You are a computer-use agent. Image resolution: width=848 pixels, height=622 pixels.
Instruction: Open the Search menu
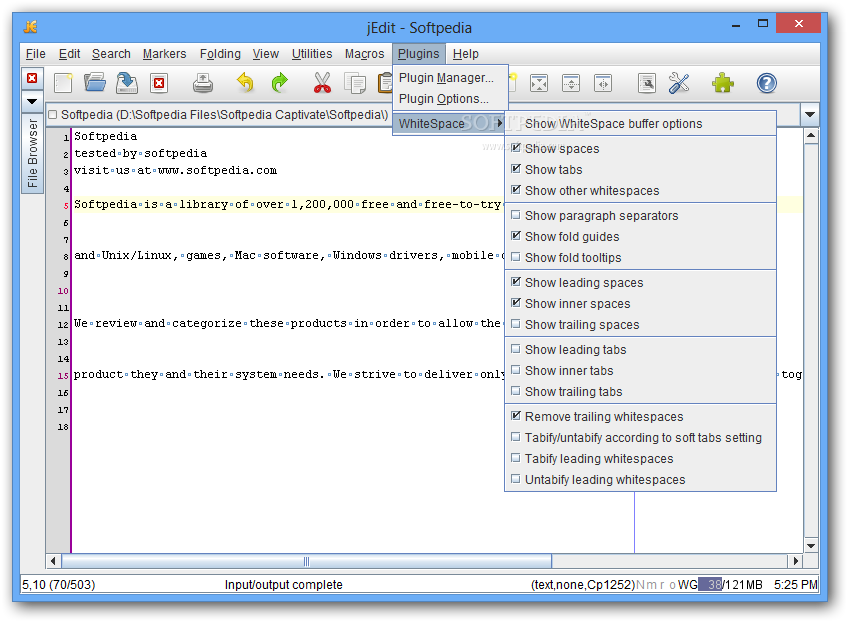coord(111,54)
